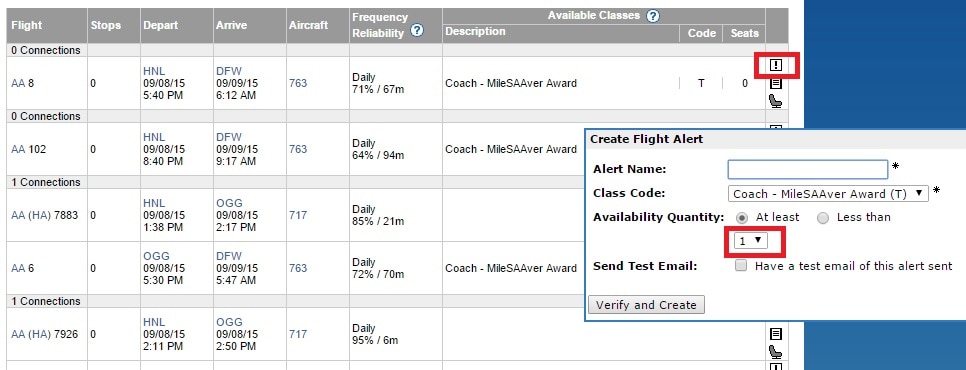Viewport: 966px width, 370px height.
Task: Open HNL departure link for AA (HA) 7926
Action: click(x=154, y=322)
